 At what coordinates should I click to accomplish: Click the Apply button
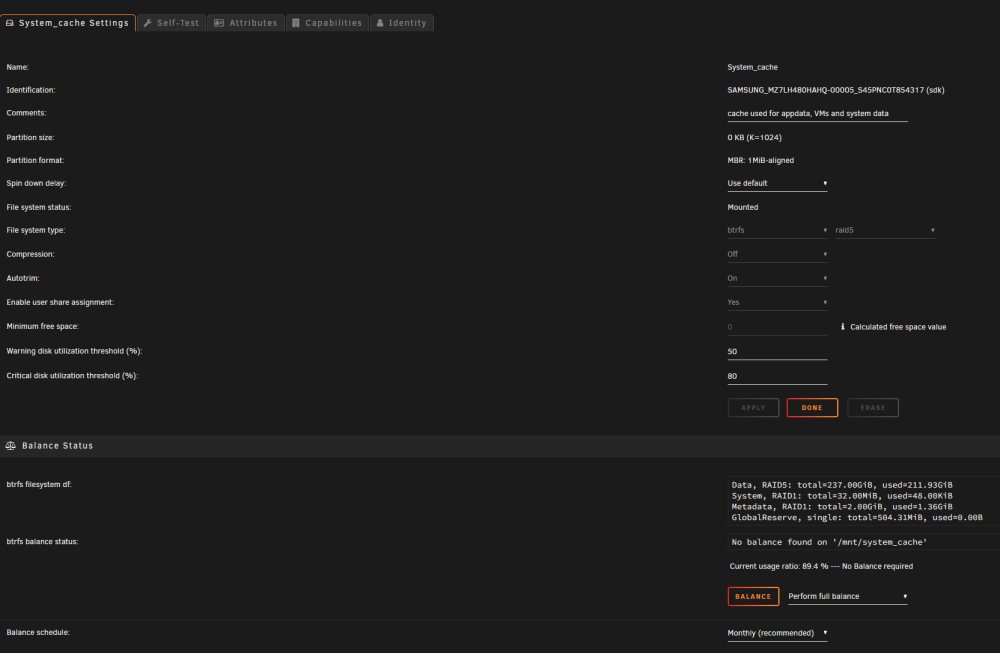[x=753, y=407]
